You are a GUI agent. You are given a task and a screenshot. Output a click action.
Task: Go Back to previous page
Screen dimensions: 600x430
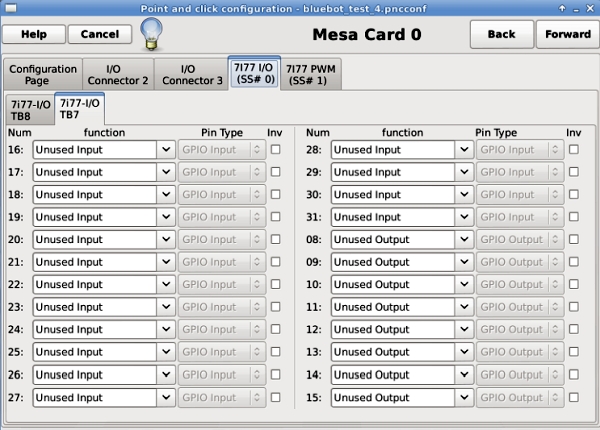[x=501, y=34]
